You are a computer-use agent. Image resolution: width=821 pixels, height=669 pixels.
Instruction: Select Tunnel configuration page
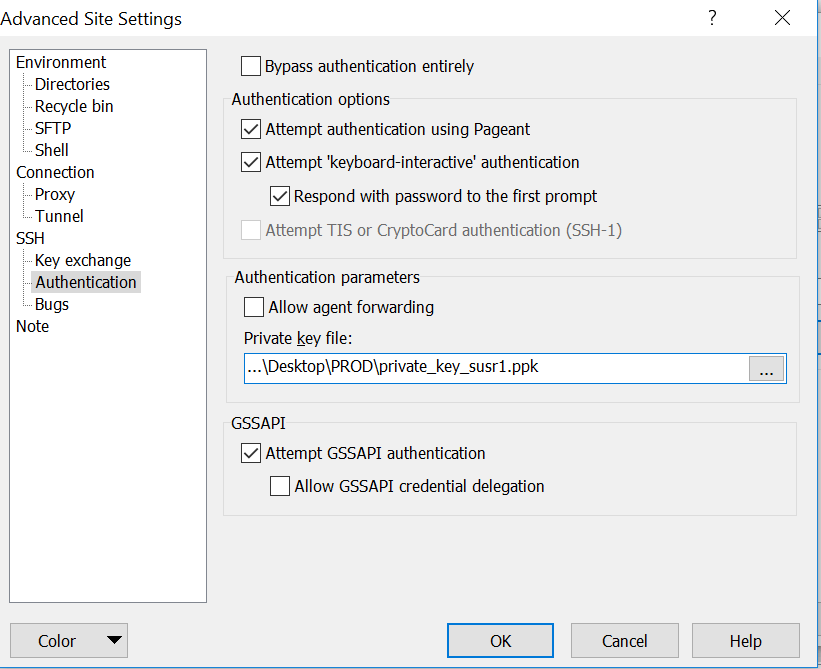coord(59,216)
